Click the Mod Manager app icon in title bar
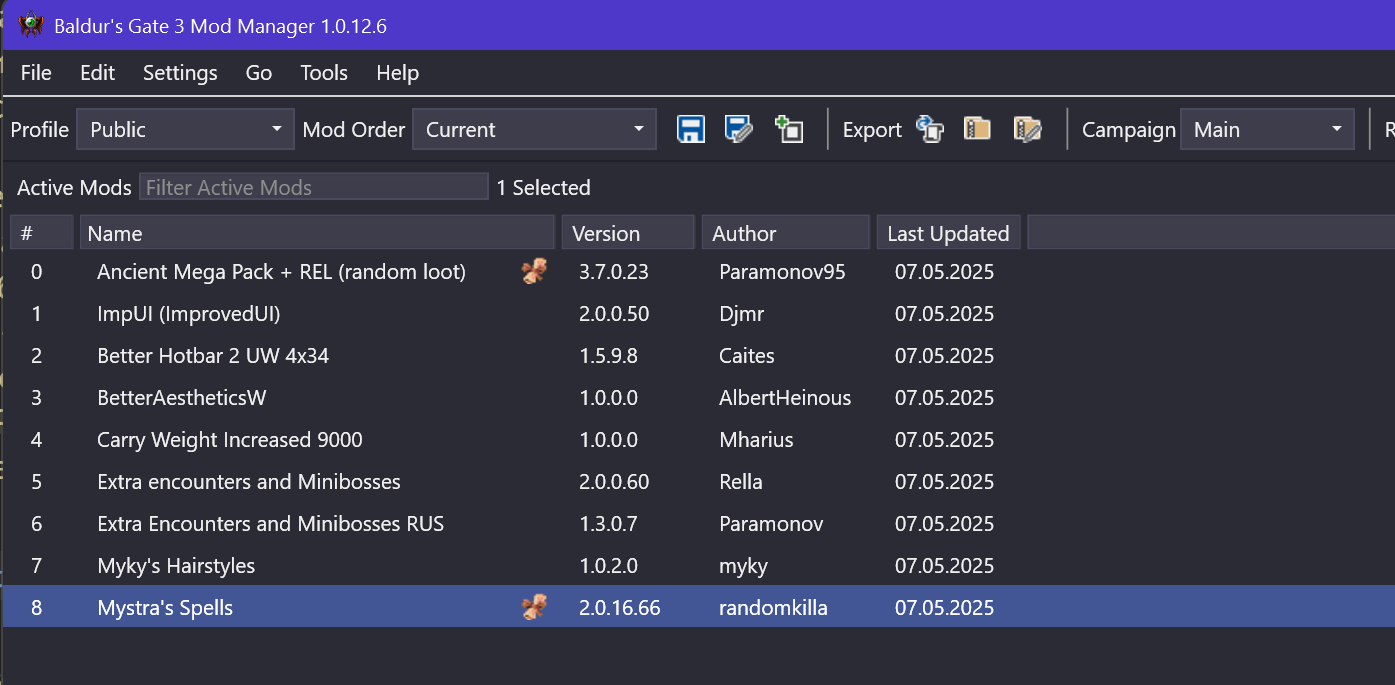Screen dimensions: 1395x685 [31, 25]
